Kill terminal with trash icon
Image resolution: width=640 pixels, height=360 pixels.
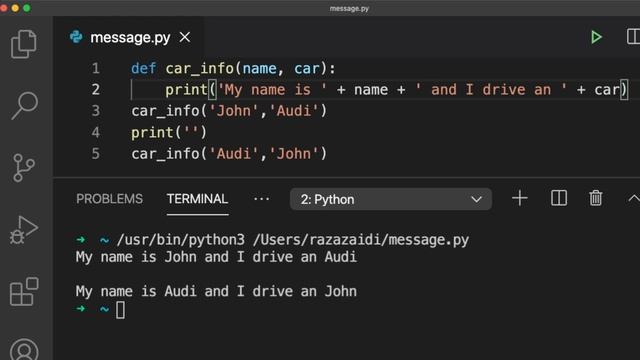point(596,198)
